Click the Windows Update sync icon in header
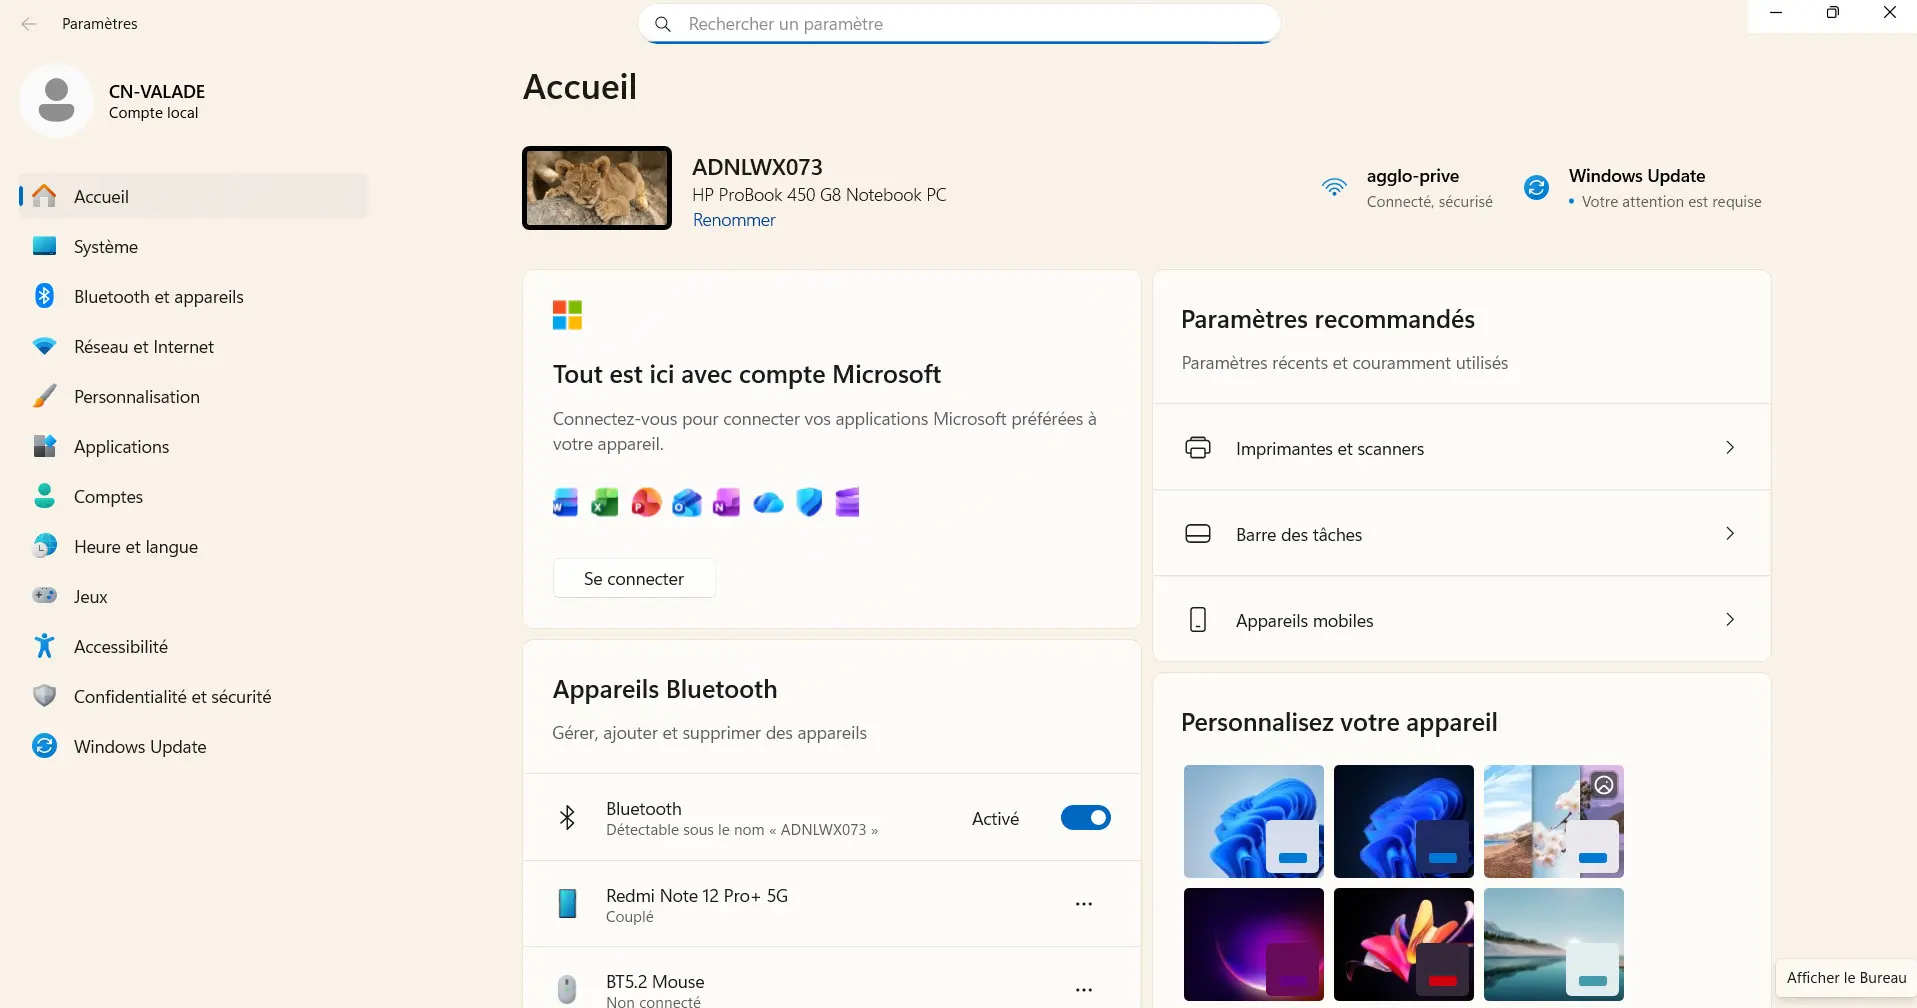Screen dimensions: 1917x1008 [x=1536, y=187]
